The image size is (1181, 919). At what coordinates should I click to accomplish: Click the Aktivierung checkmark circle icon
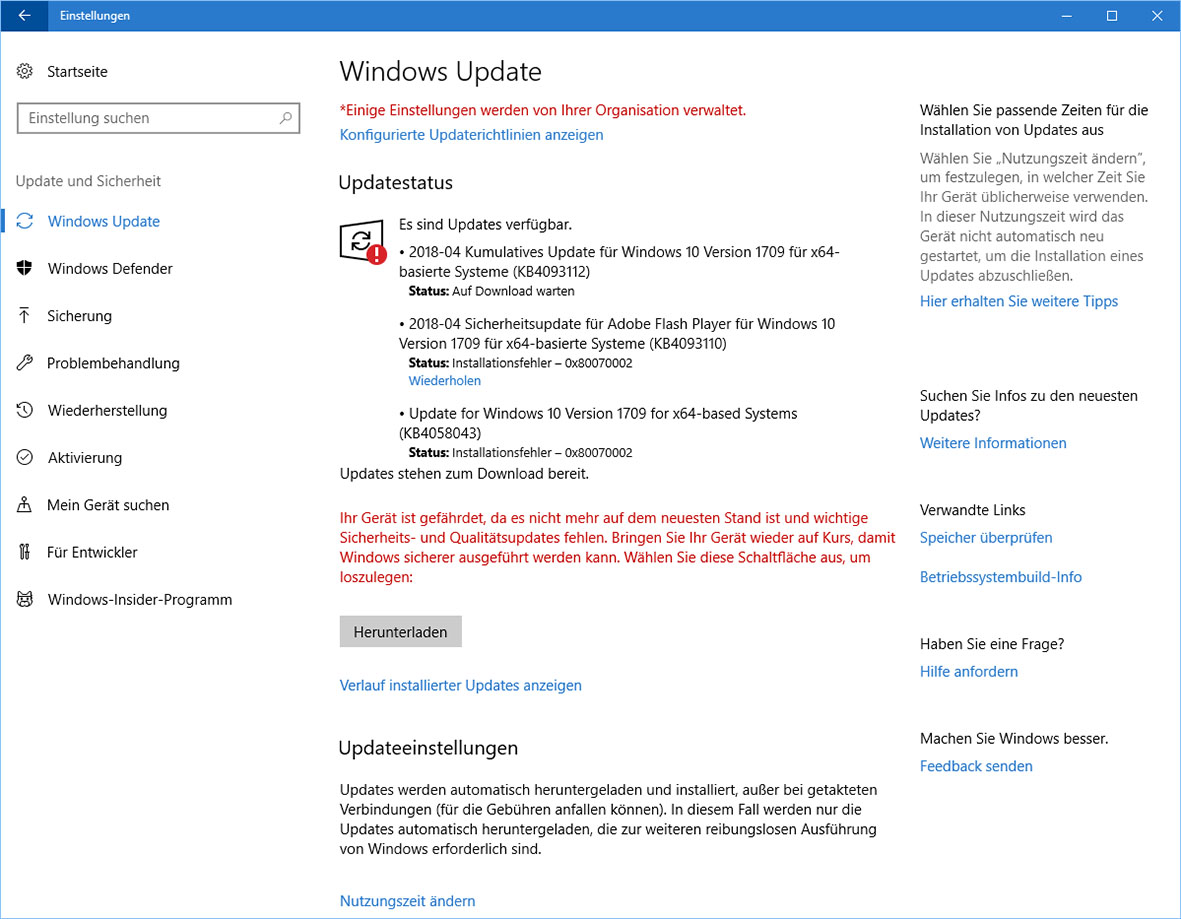25,457
